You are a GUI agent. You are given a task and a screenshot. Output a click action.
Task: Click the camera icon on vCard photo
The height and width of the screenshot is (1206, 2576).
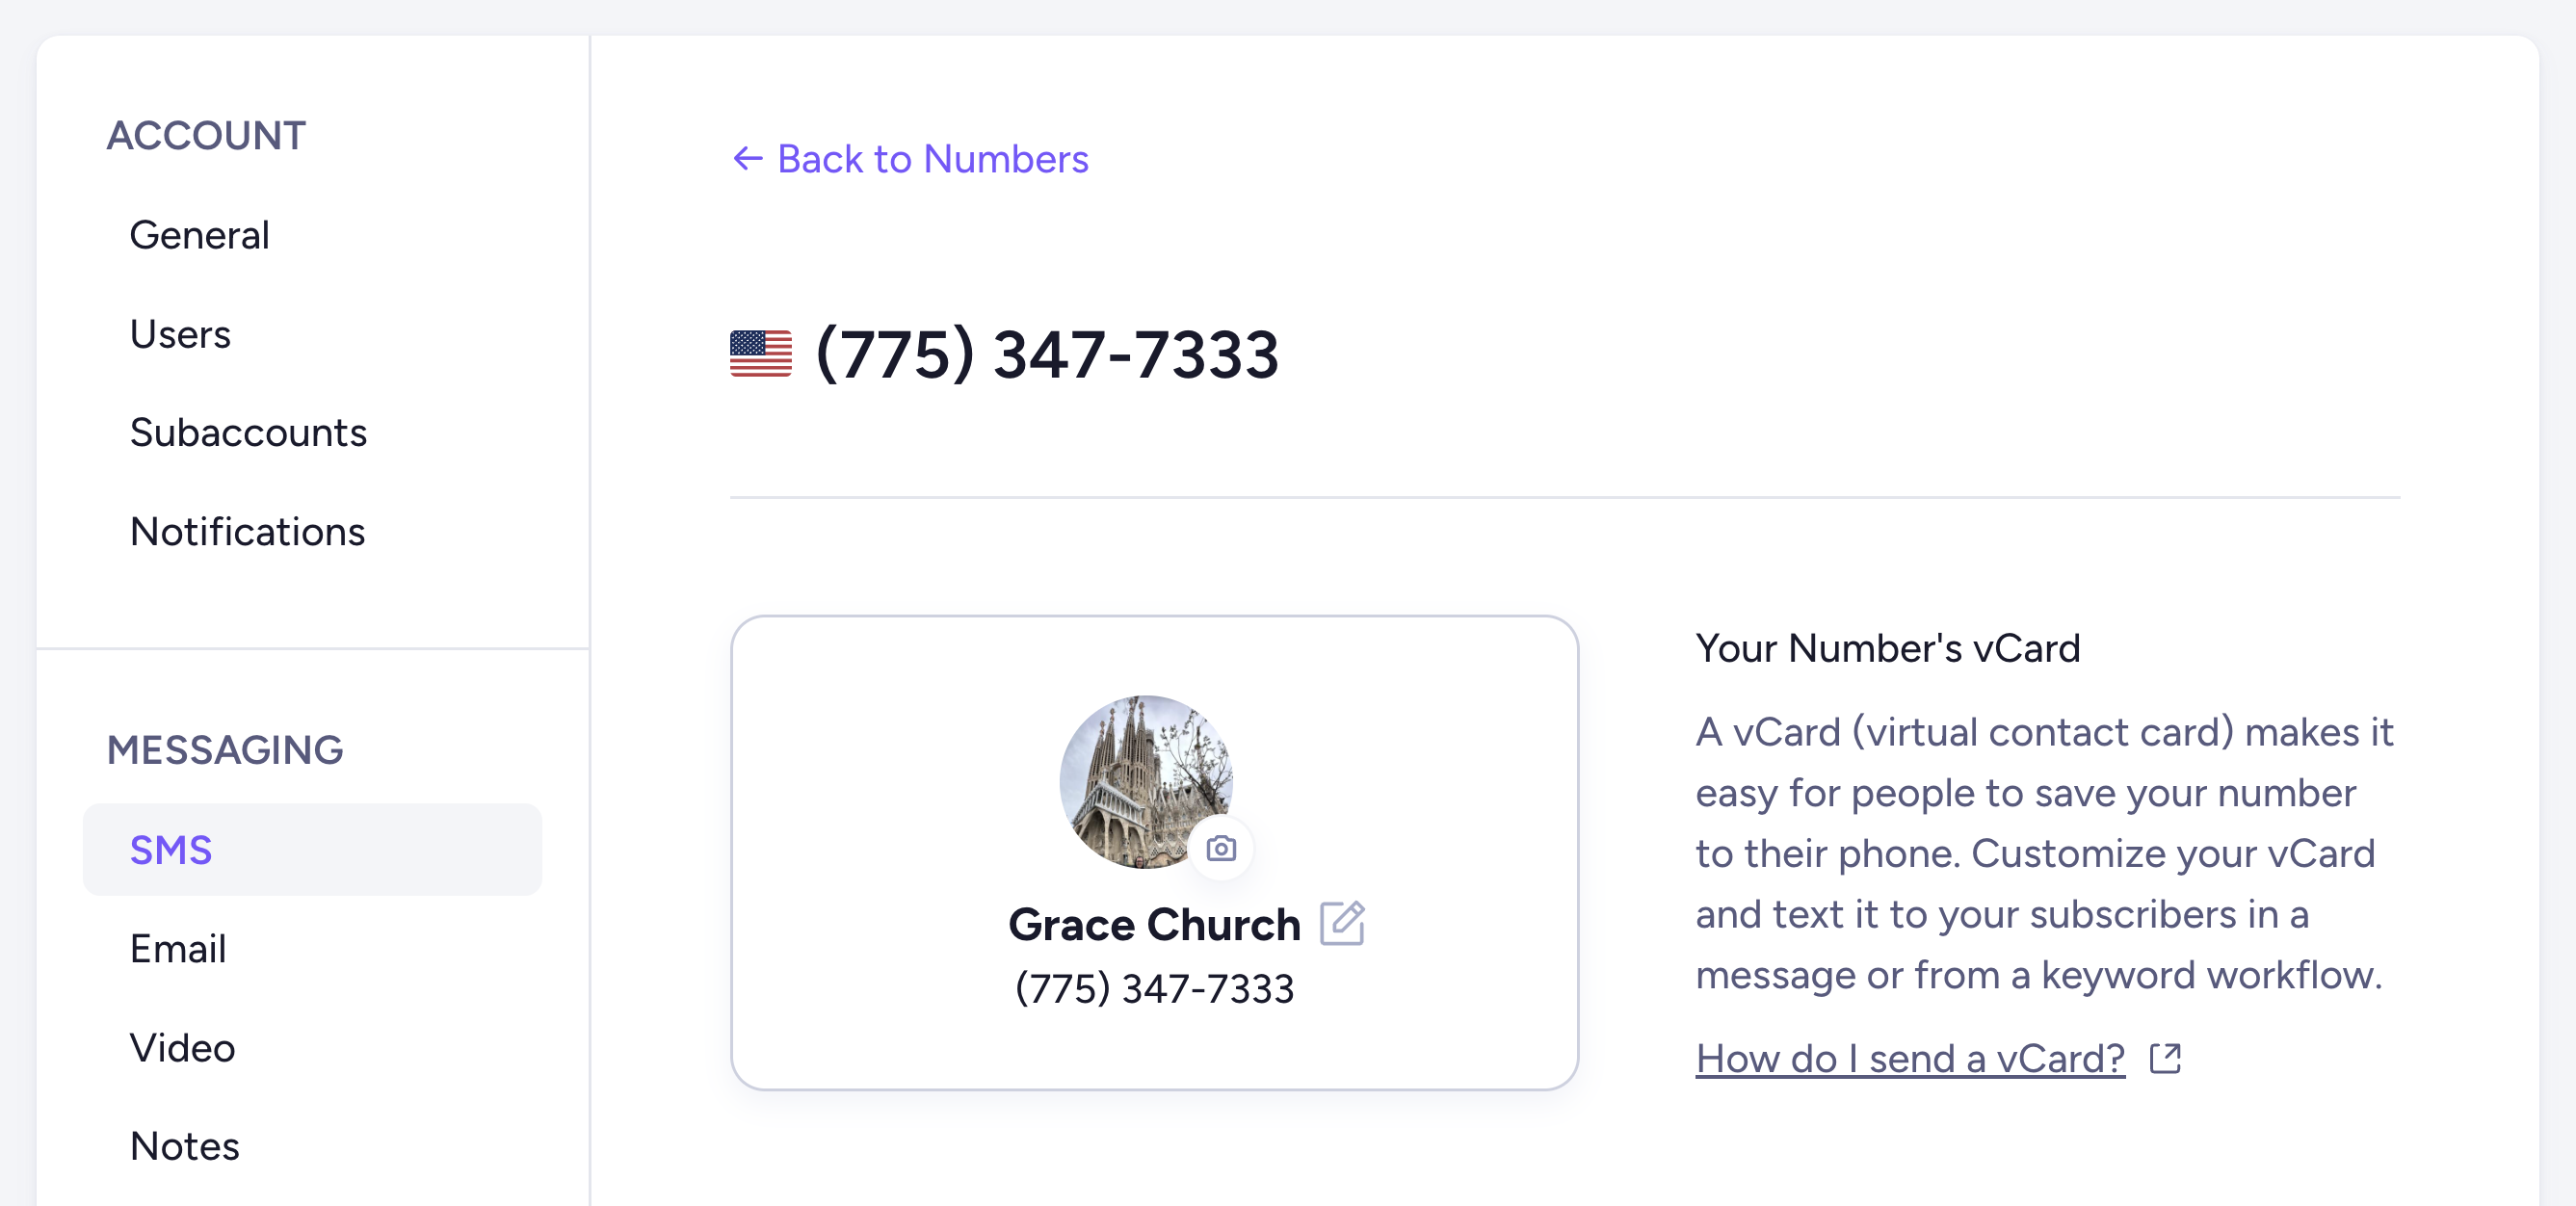click(1221, 849)
